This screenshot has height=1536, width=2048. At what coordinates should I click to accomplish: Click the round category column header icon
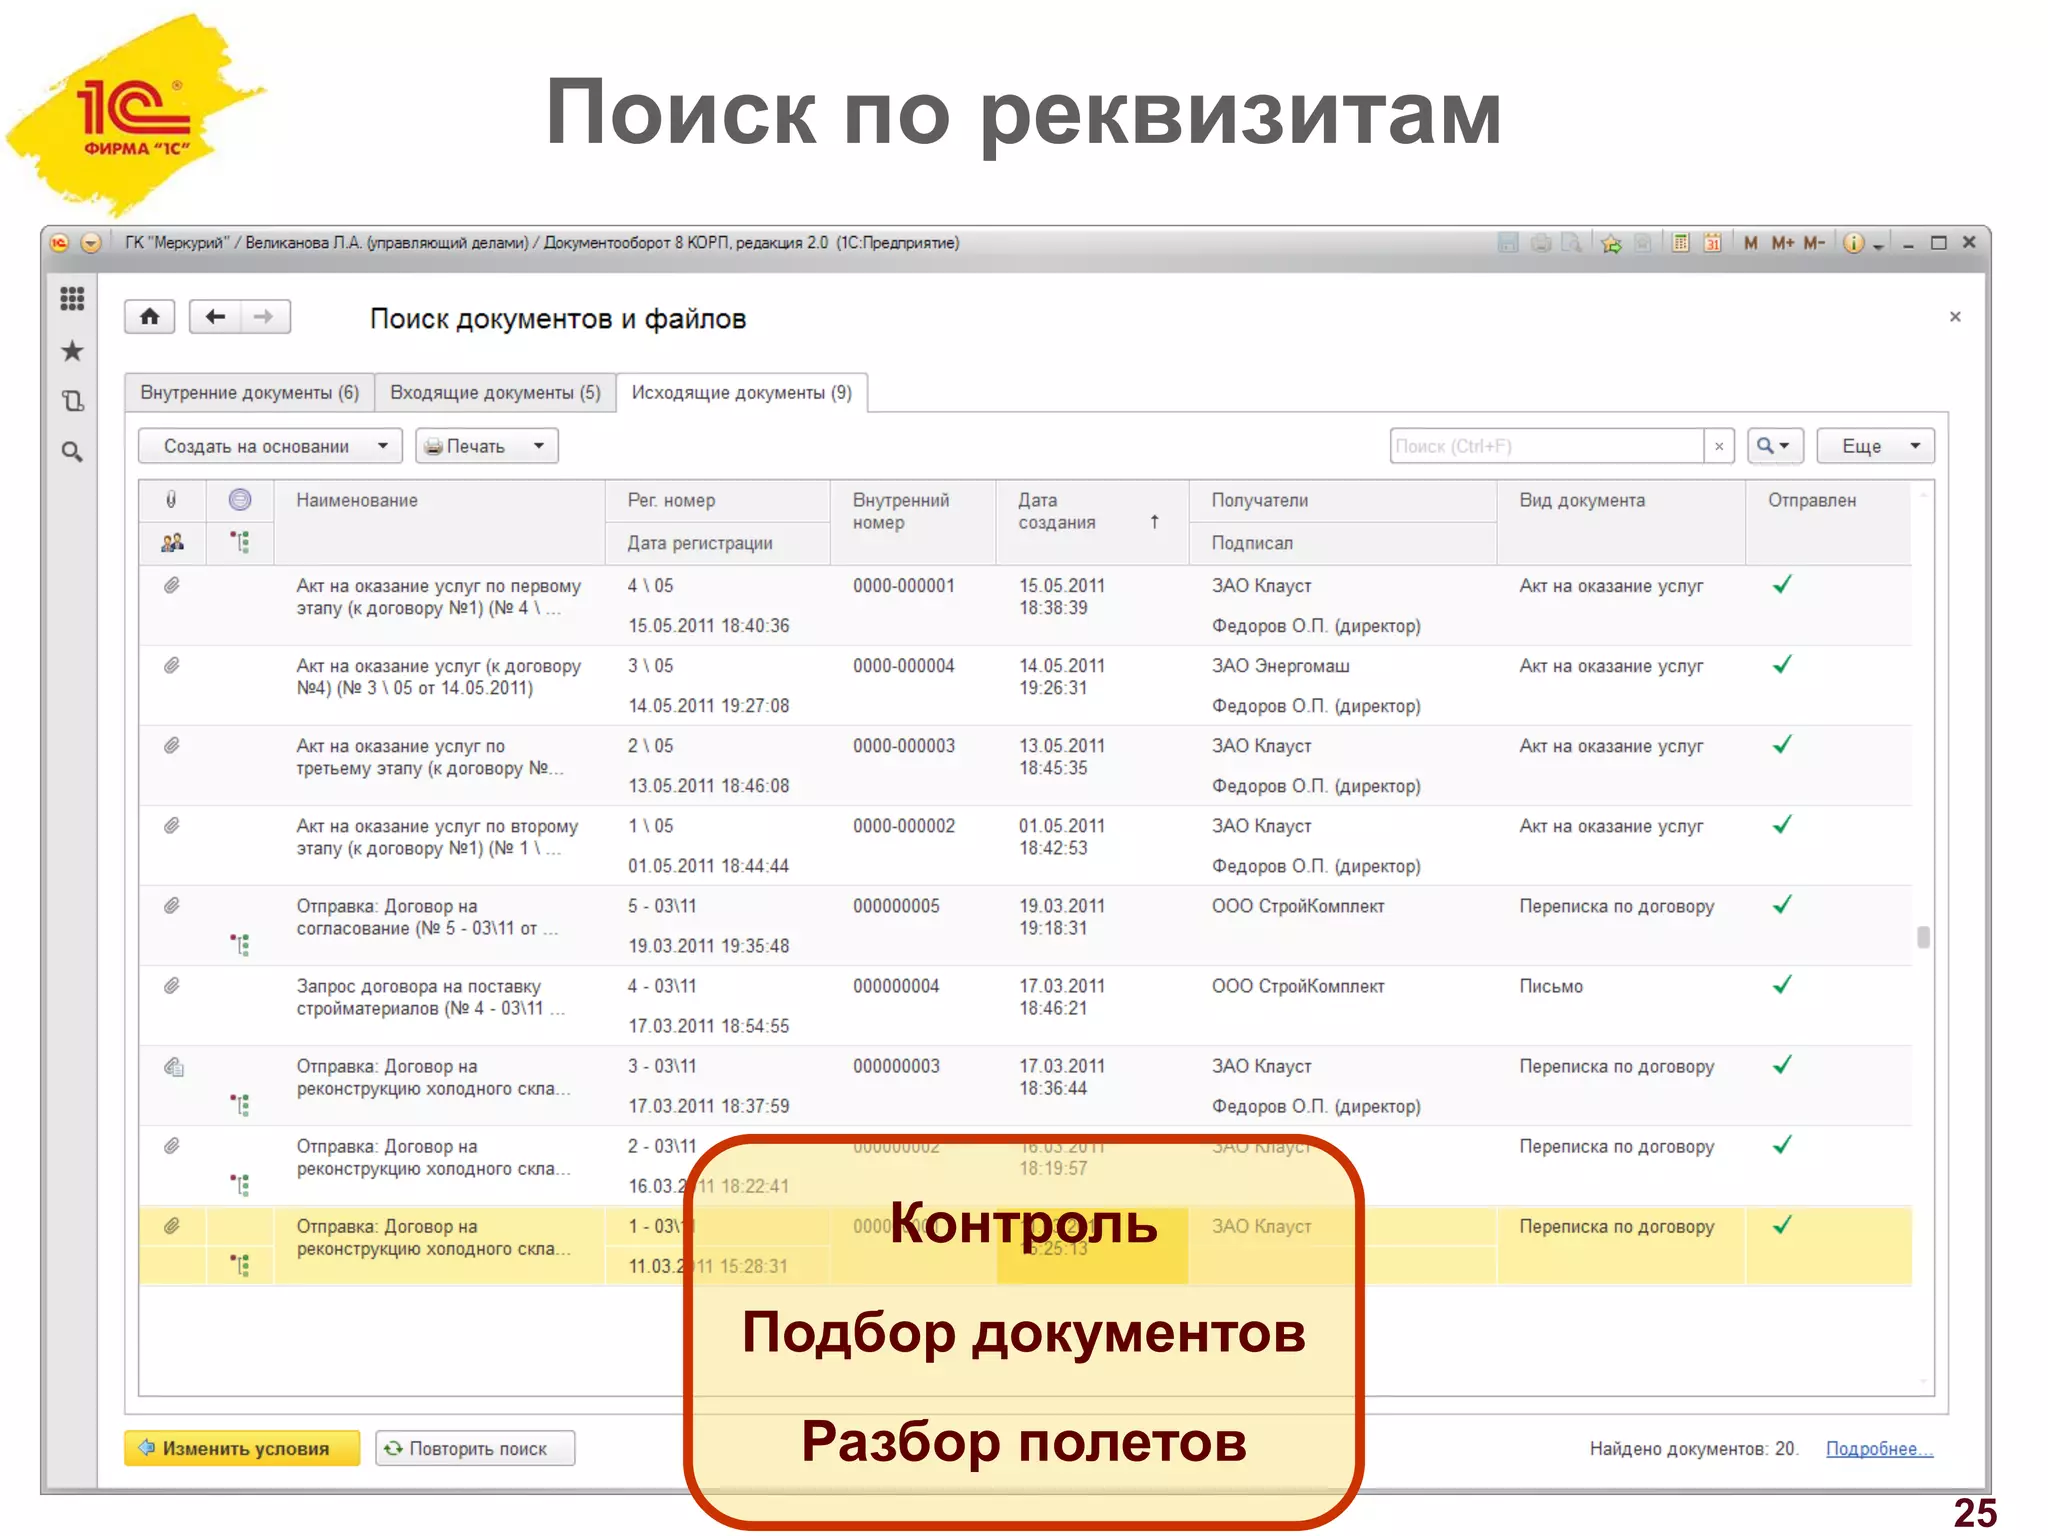click(x=240, y=499)
